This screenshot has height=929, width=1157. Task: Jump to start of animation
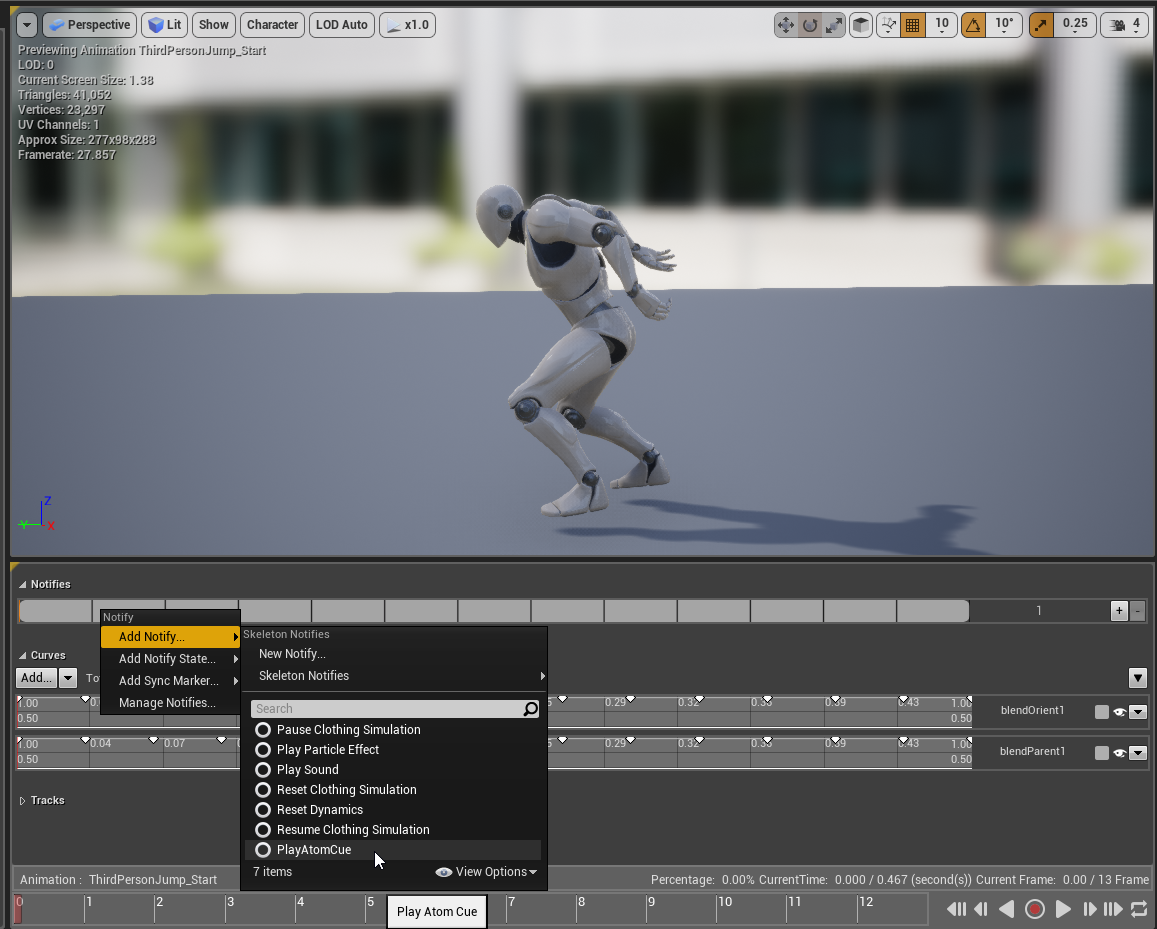[956, 909]
